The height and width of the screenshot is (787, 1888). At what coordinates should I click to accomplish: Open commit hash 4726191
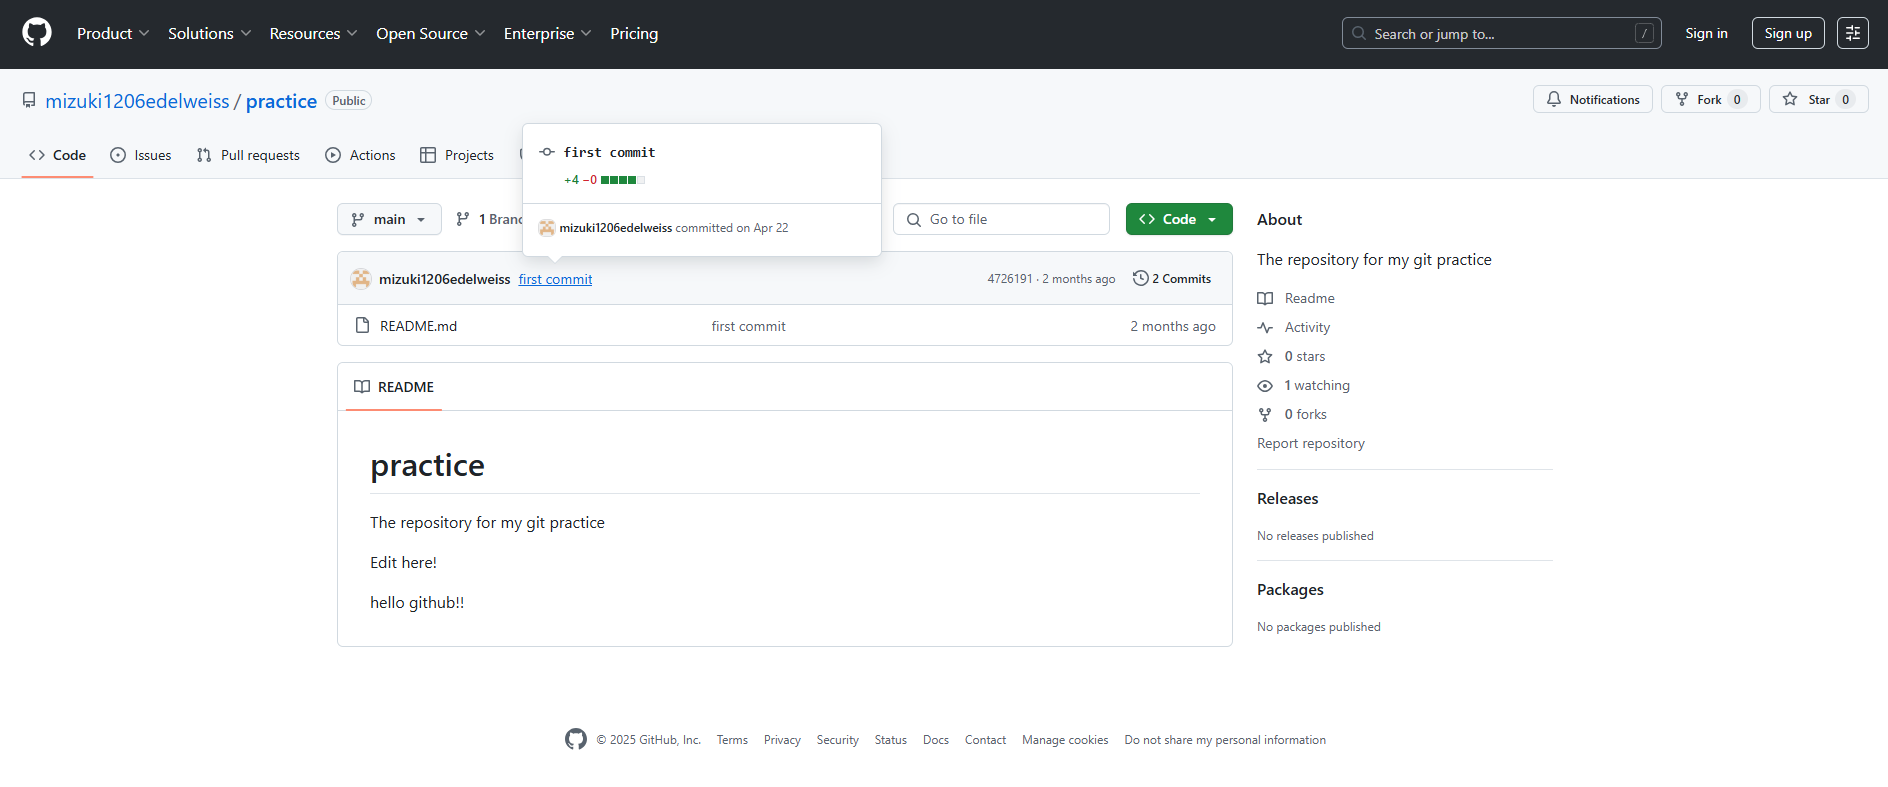[x=1009, y=279]
